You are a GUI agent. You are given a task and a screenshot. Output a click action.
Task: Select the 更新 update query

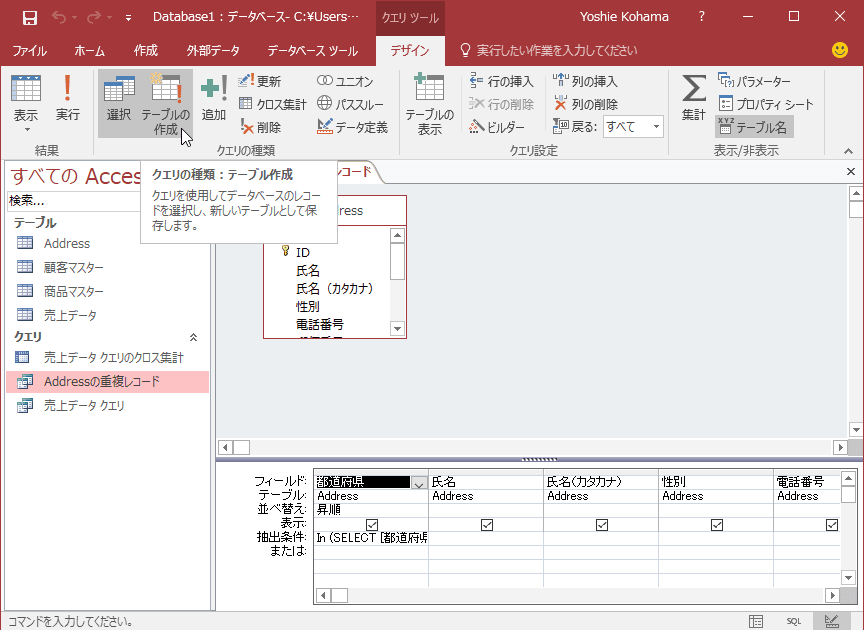260,81
